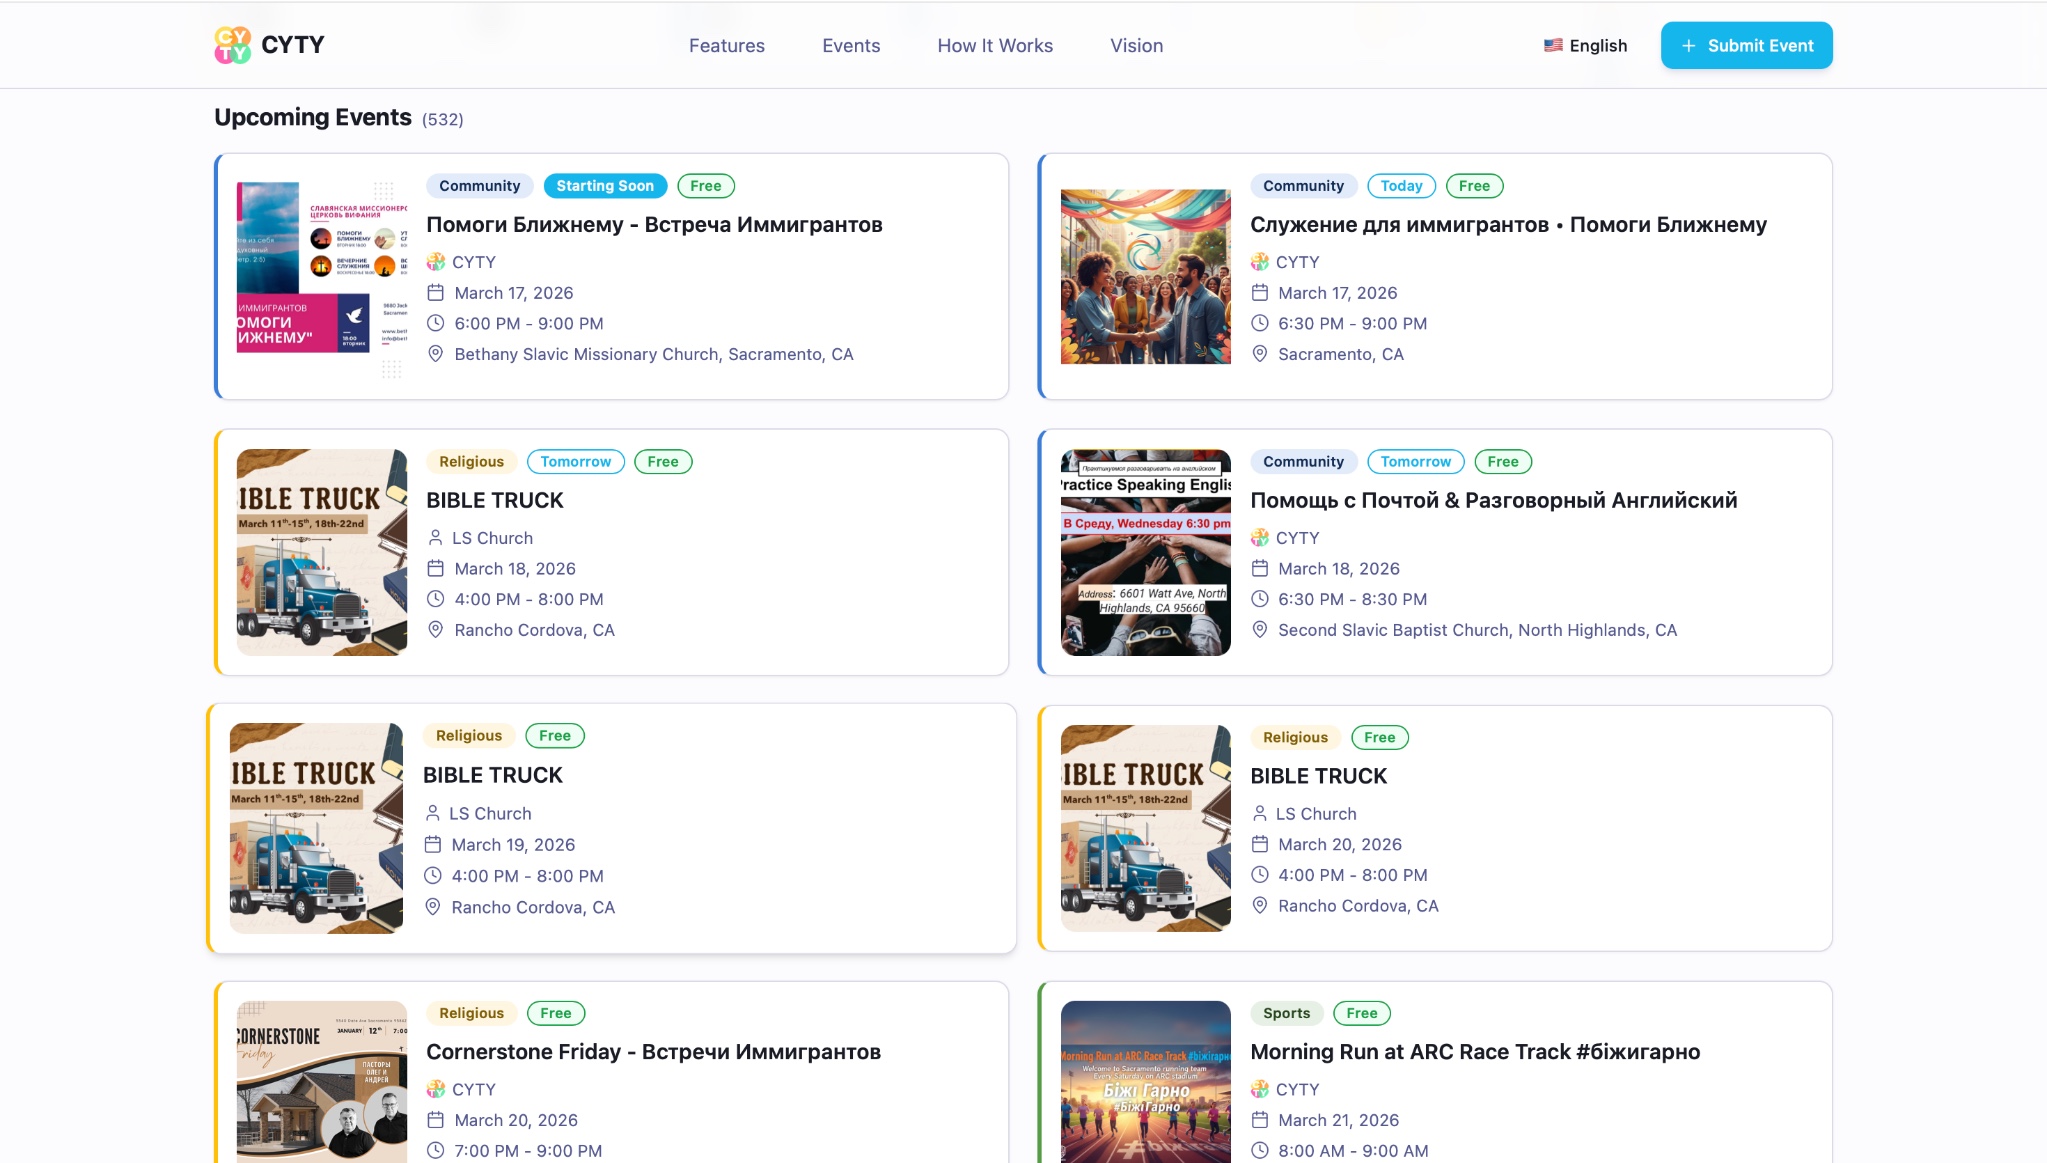Screen dimensions: 2047x1163
Task: Click the clock icon next to 8:00 AM - 9:00 AM
Action: pyautogui.click(x=1259, y=1151)
